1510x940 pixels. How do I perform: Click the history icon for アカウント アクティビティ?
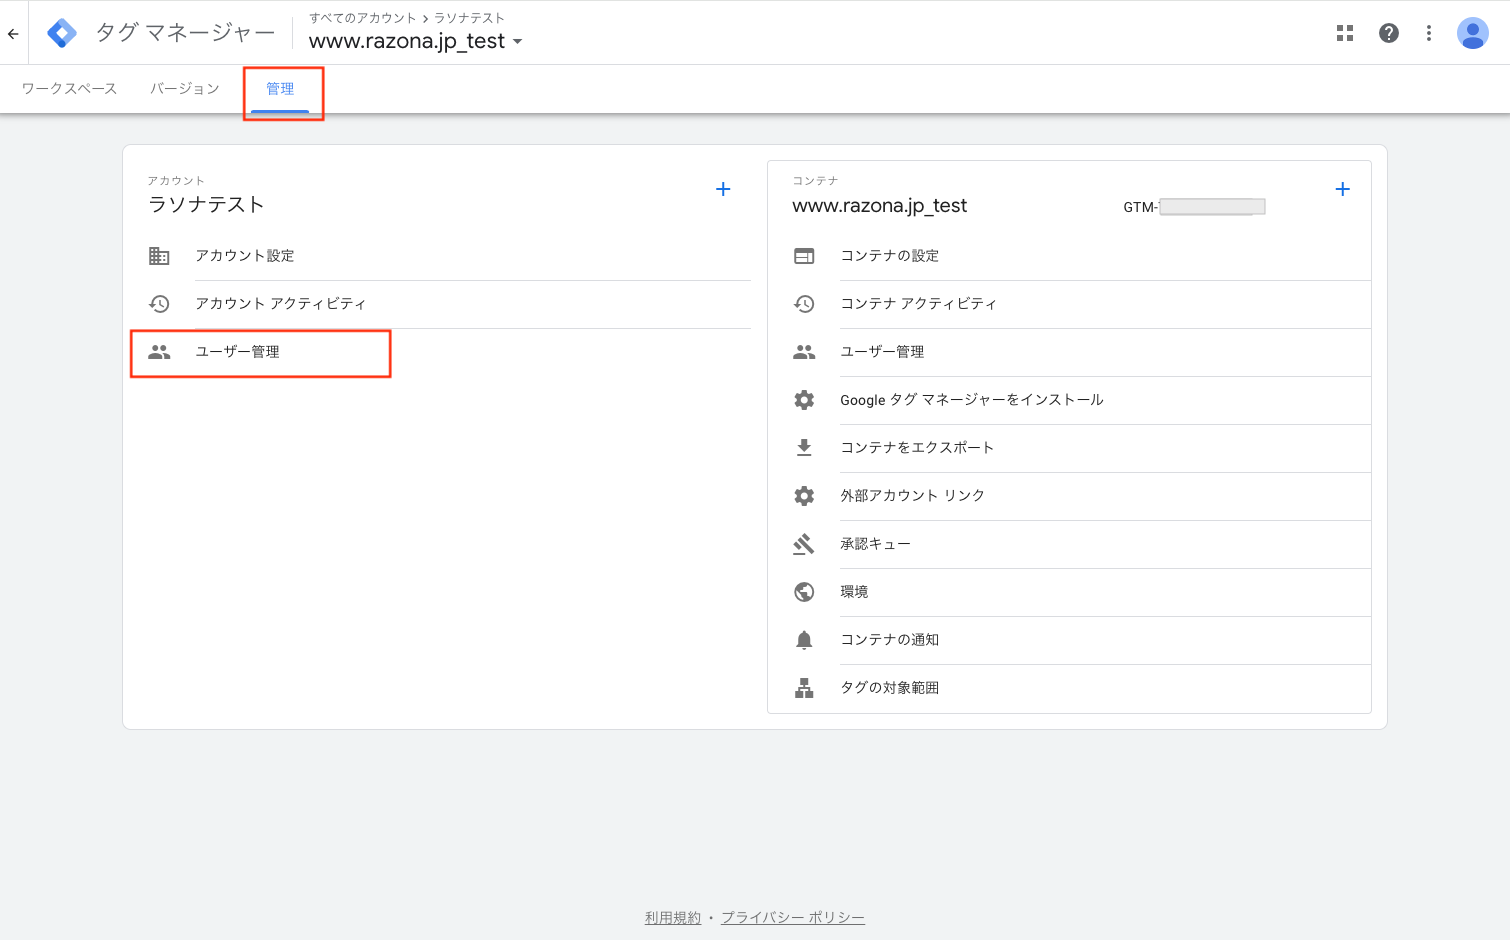point(159,304)
